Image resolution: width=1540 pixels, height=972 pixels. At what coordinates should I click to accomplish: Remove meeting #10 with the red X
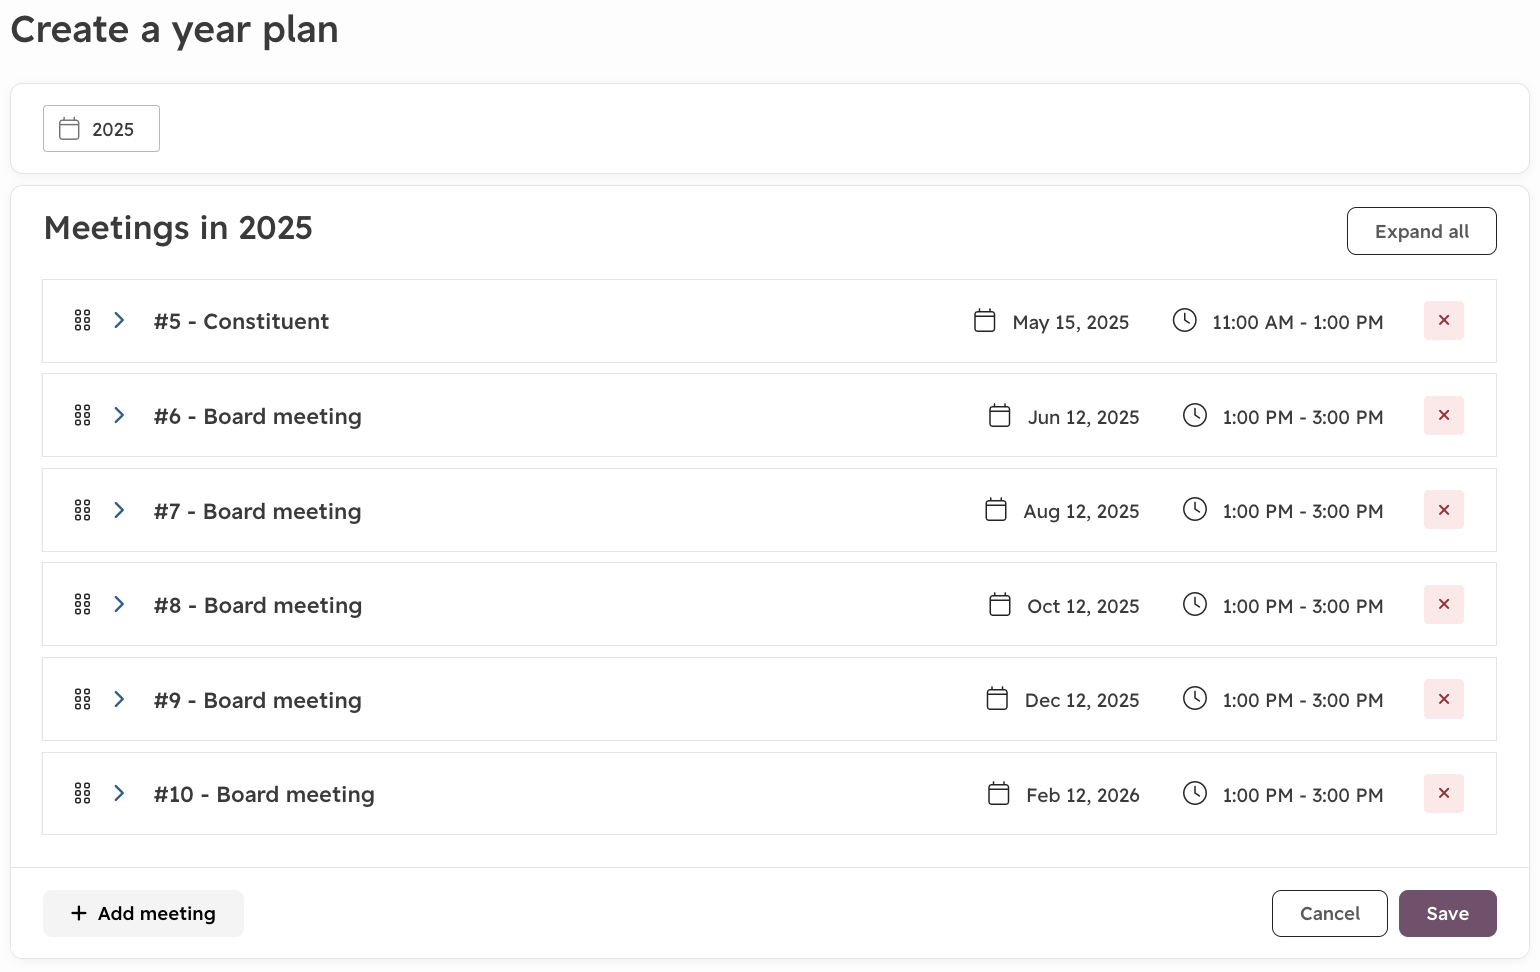coord(1443,794)
